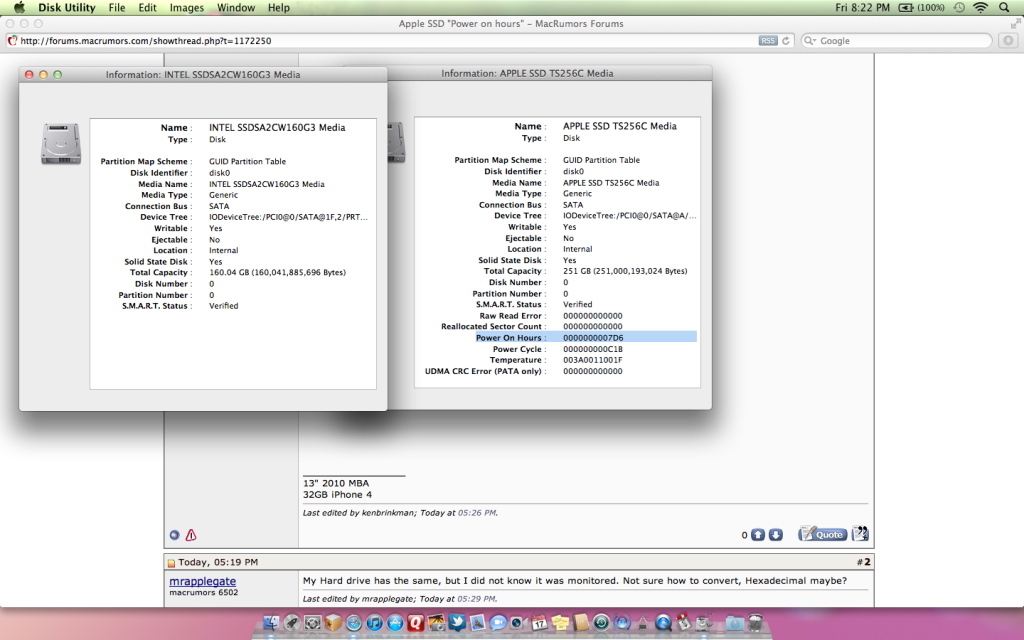Click the Google search field

point(896,40)
